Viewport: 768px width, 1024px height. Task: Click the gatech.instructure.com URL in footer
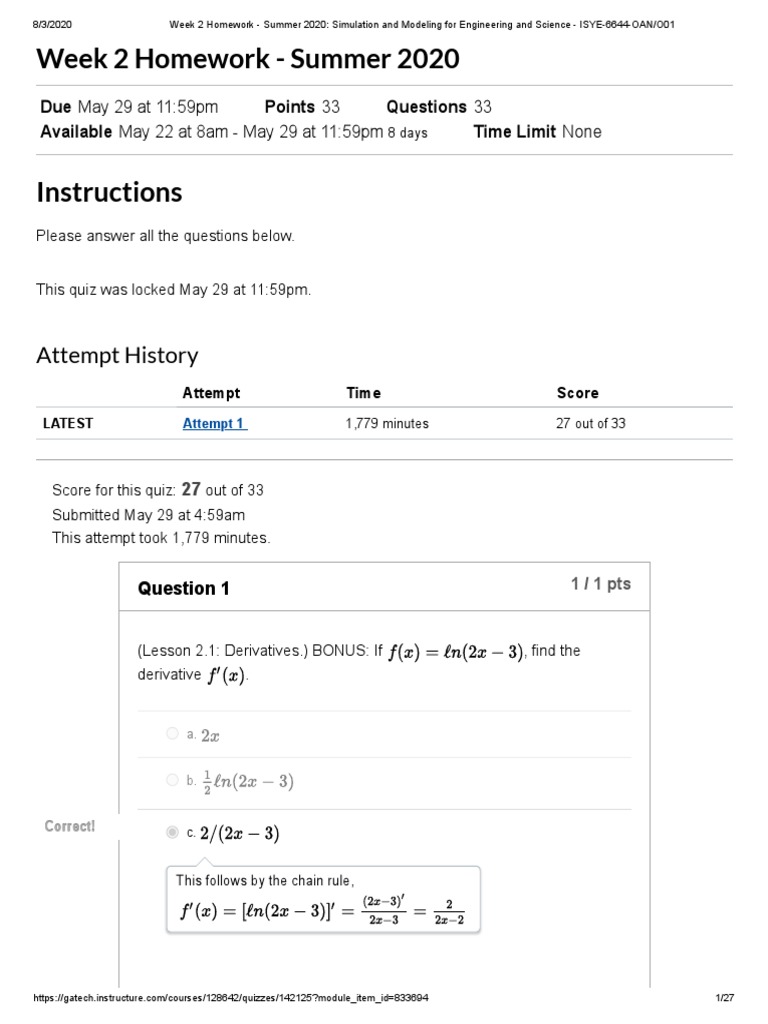pyautogui.click(x=234, y=999)
